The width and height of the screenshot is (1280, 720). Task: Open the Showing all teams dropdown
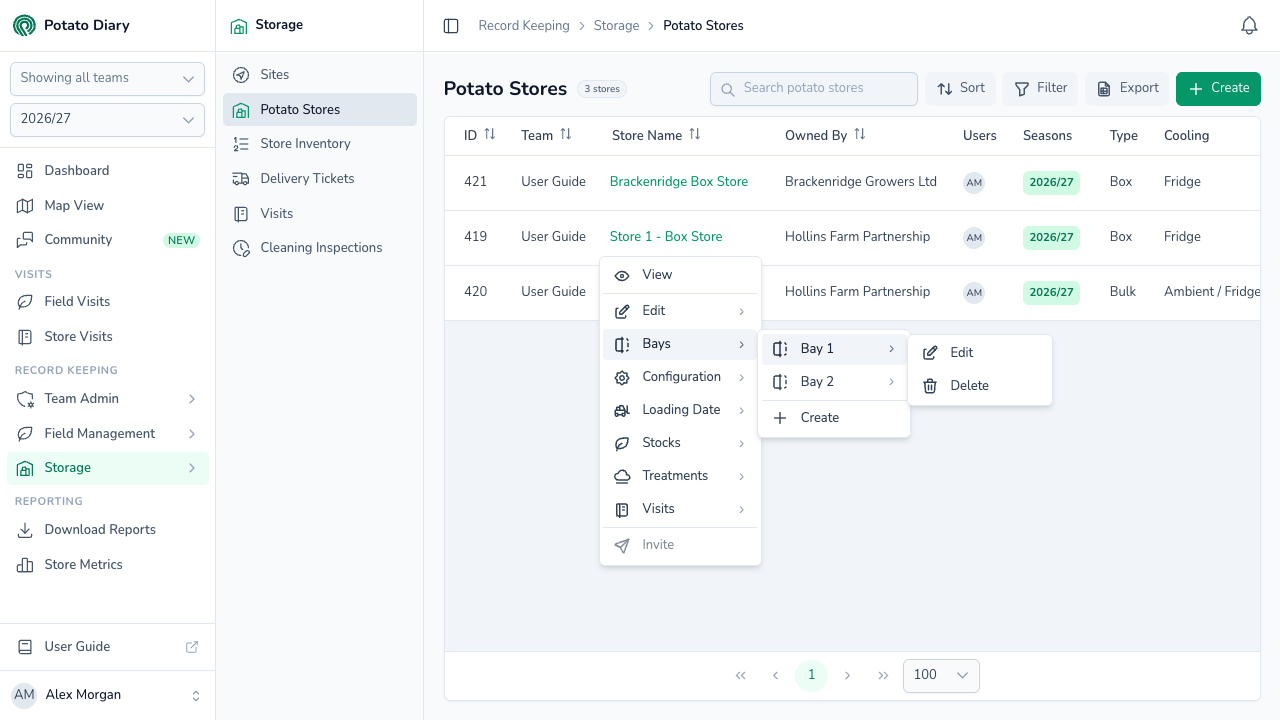107,78
